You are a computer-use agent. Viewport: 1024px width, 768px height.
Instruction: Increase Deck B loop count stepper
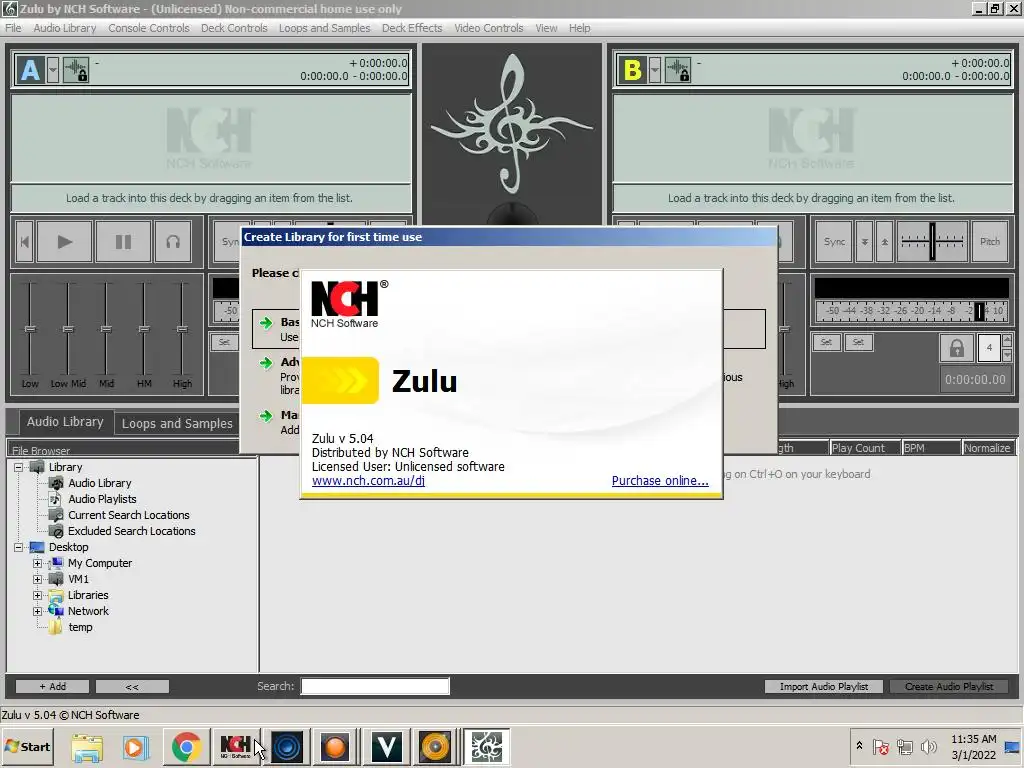[x=1006, y=341]
